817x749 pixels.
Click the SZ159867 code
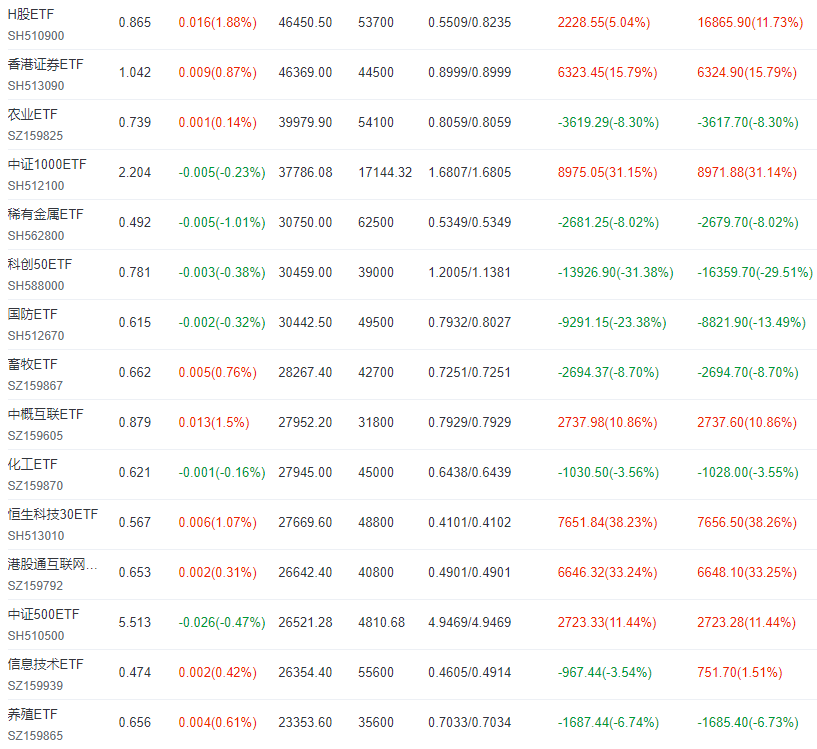pyautogui.click(x=35, y=386)
